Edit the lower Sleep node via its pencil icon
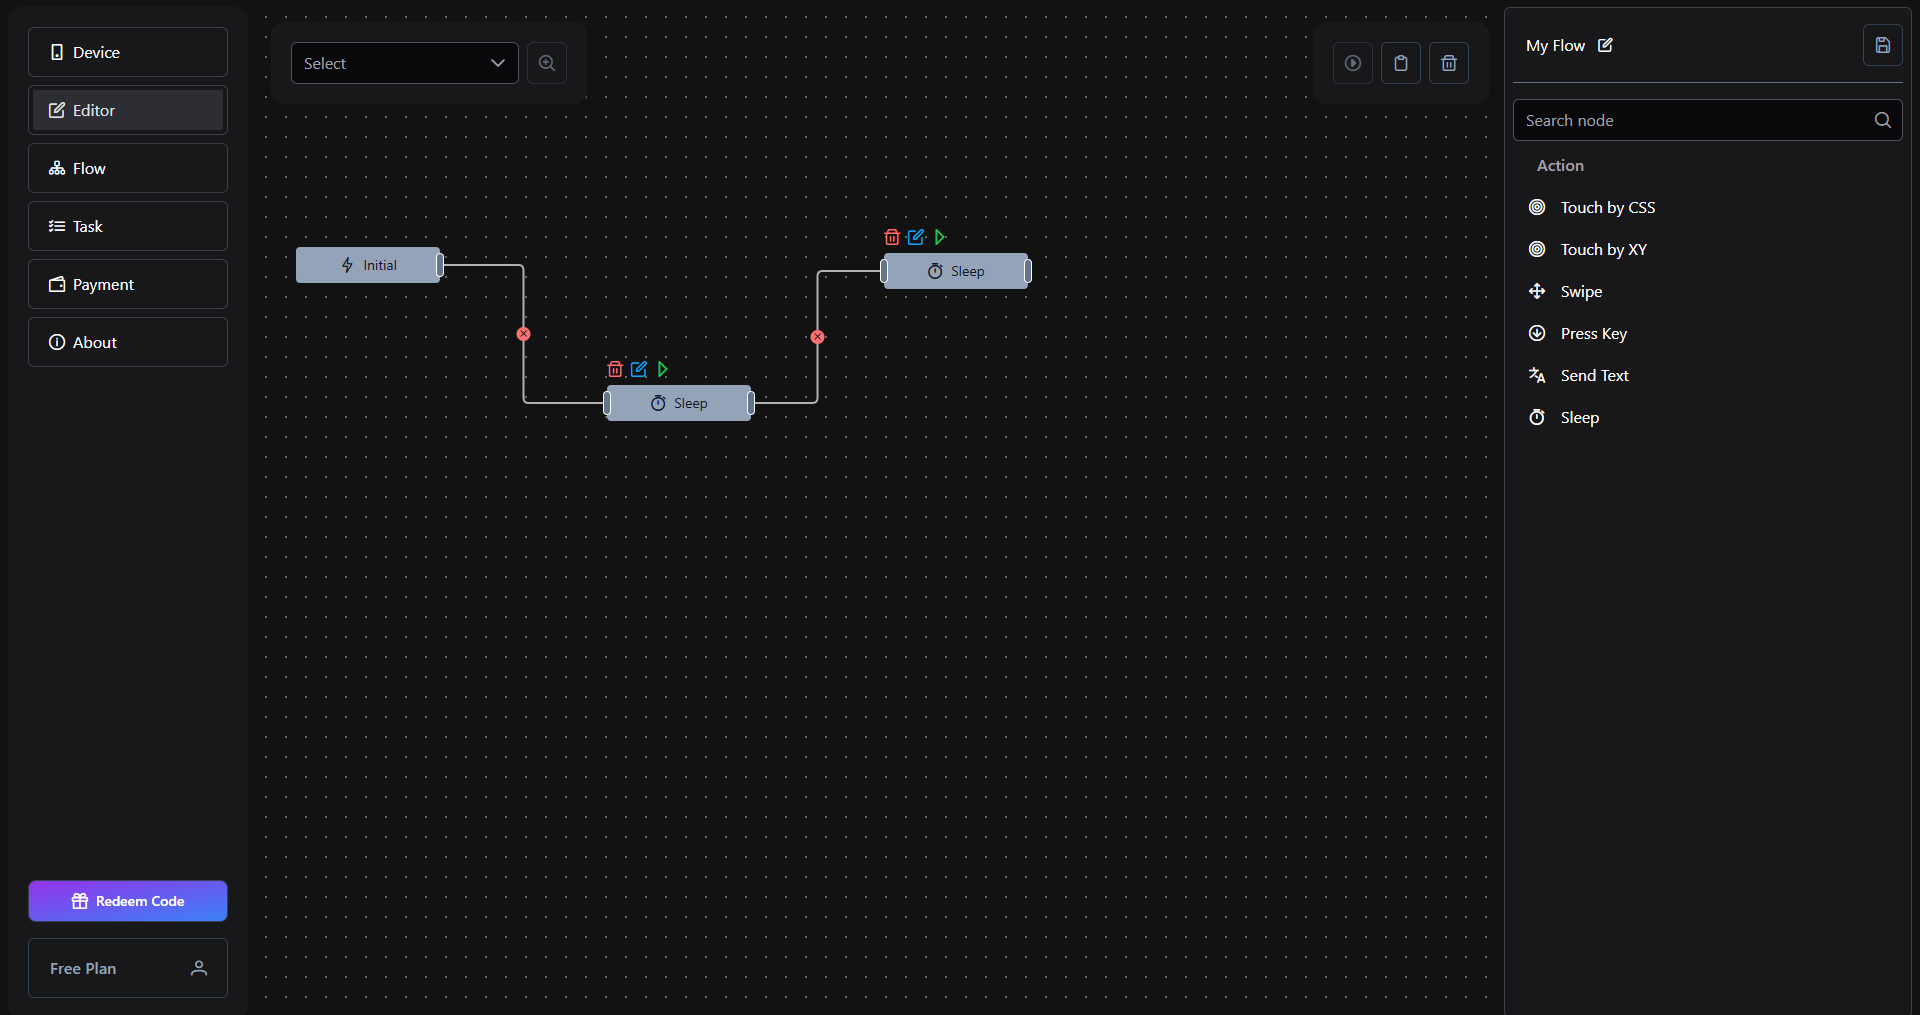Viewport: 1920px width, 1015px height. [639, 369]
